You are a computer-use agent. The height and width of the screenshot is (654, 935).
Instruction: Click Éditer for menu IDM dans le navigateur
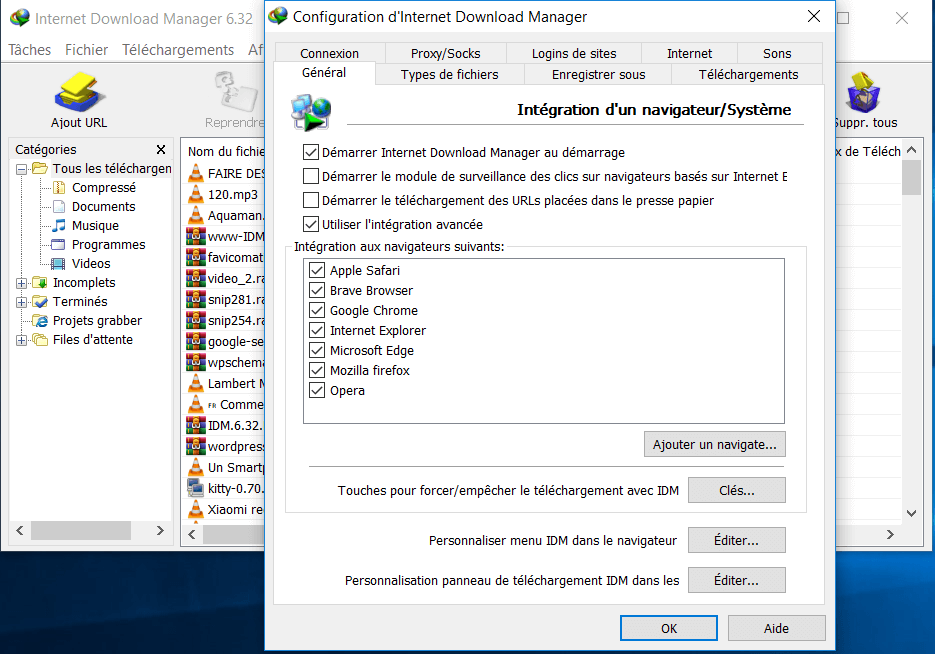point(736,540)
